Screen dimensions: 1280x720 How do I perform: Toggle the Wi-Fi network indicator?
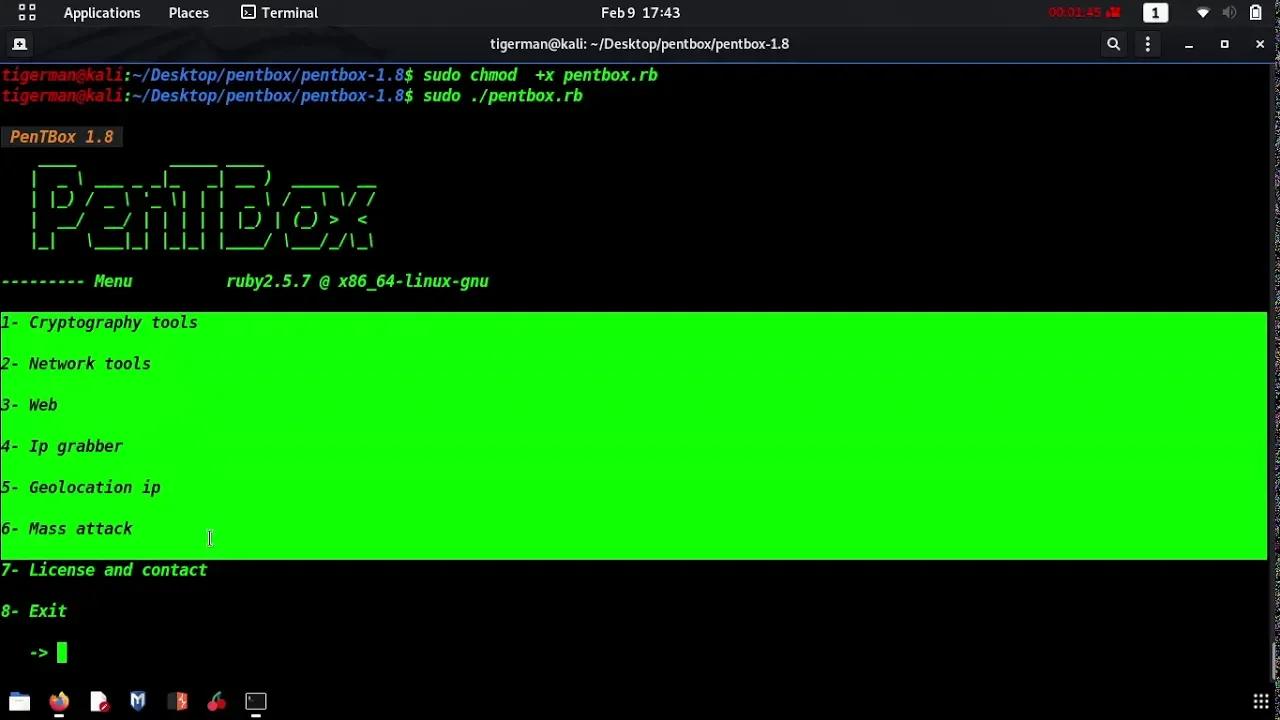tap(1202, 13)
